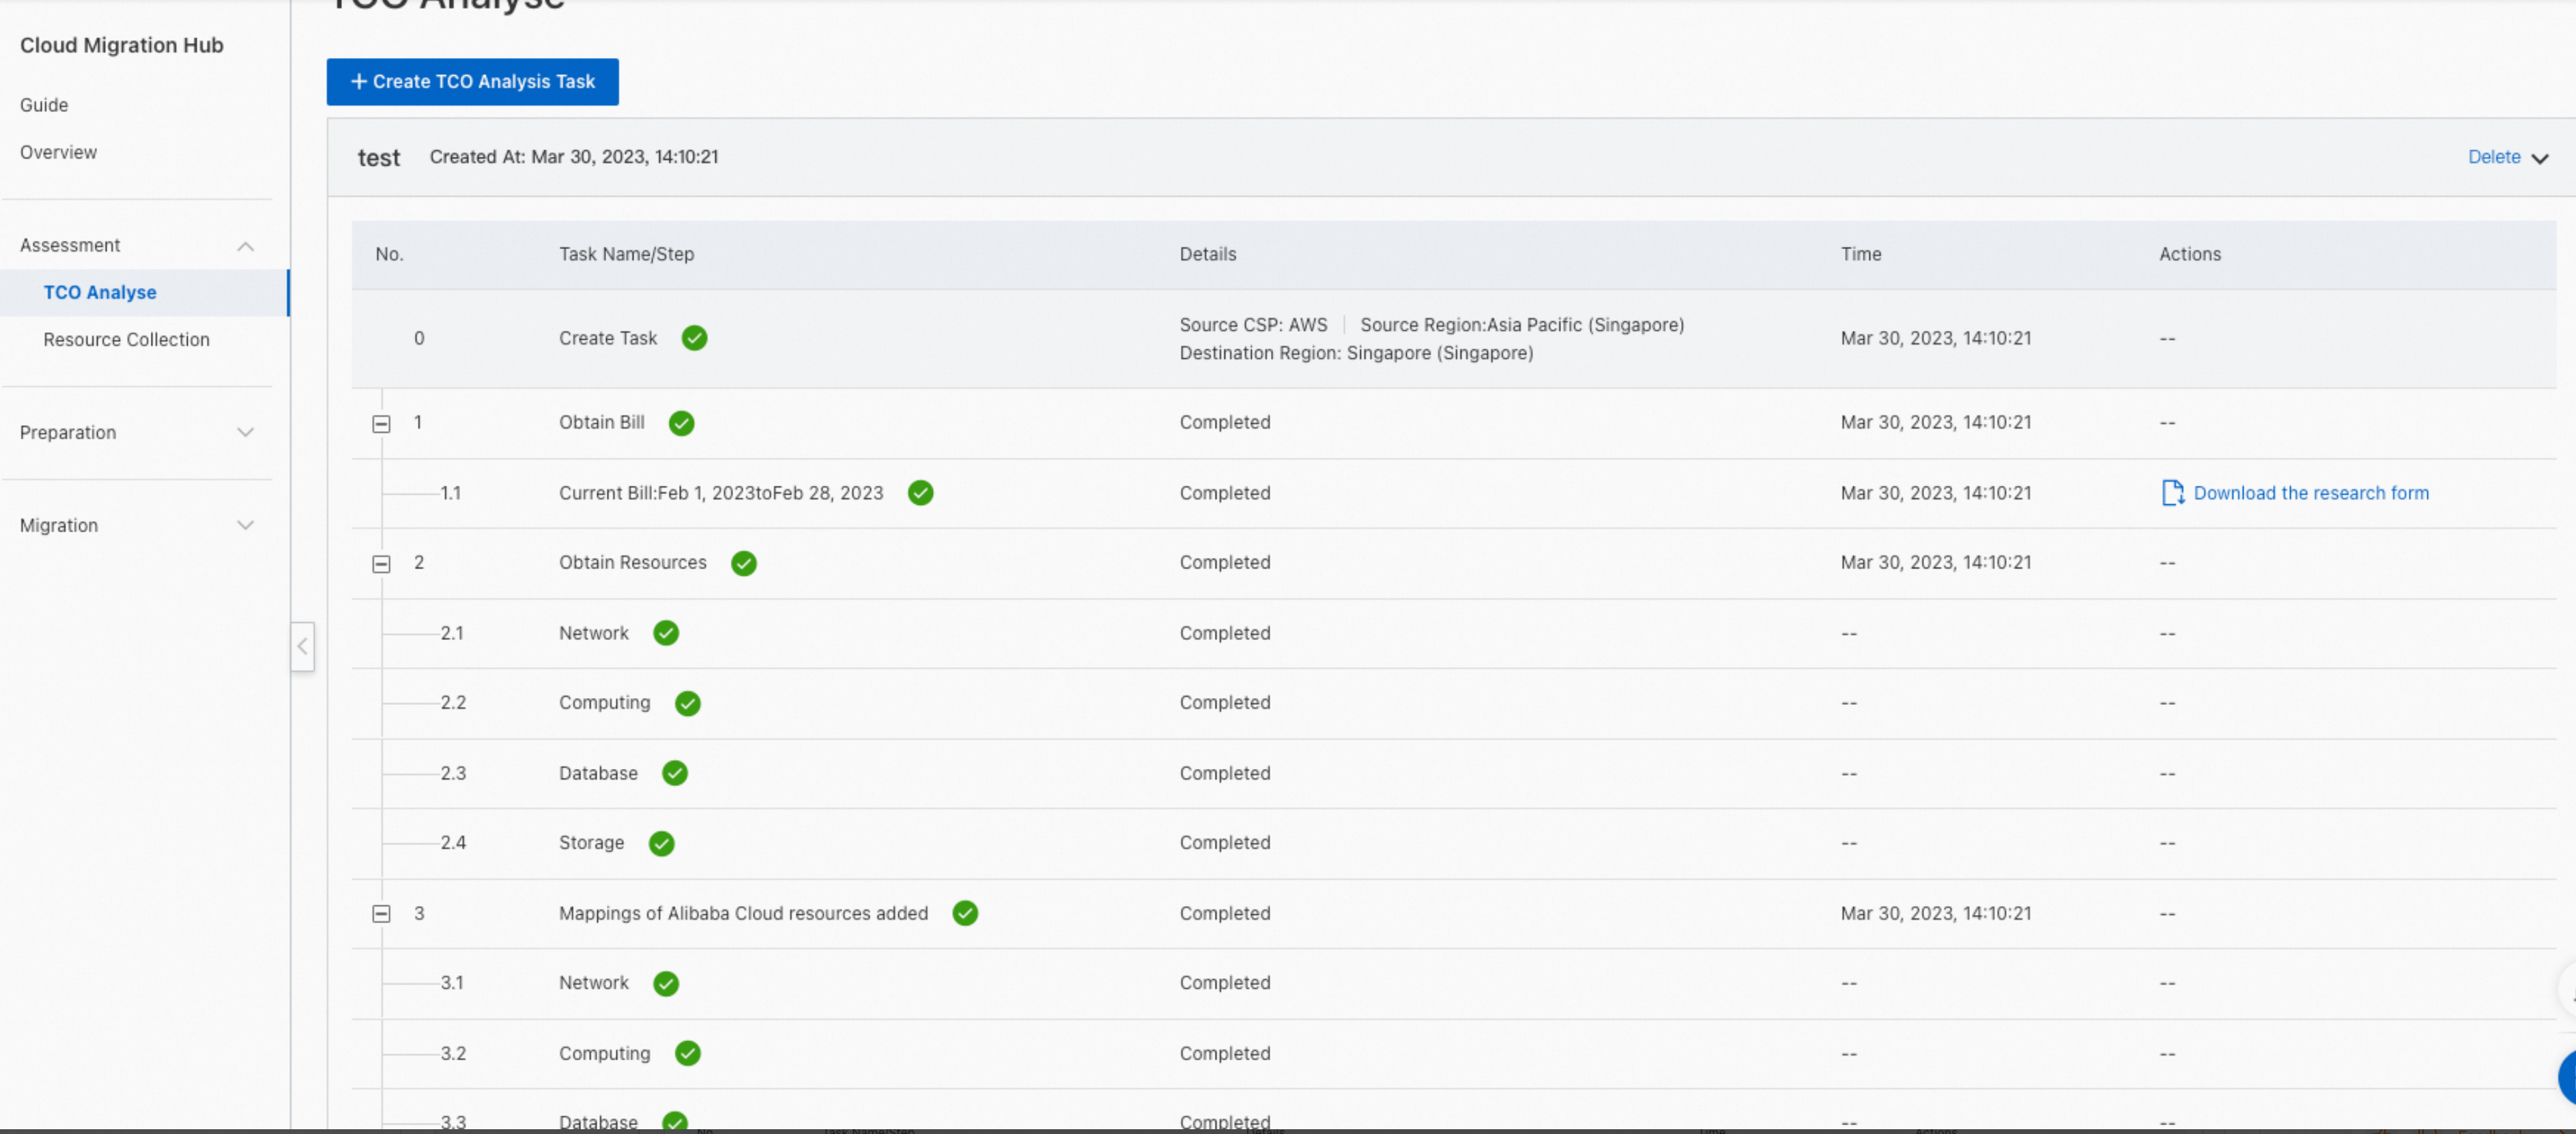This screenshot has height=1134, width=2576.
Task: Collapse the left sidebar using the arrow handle
Action: click(x=302, y=646)
